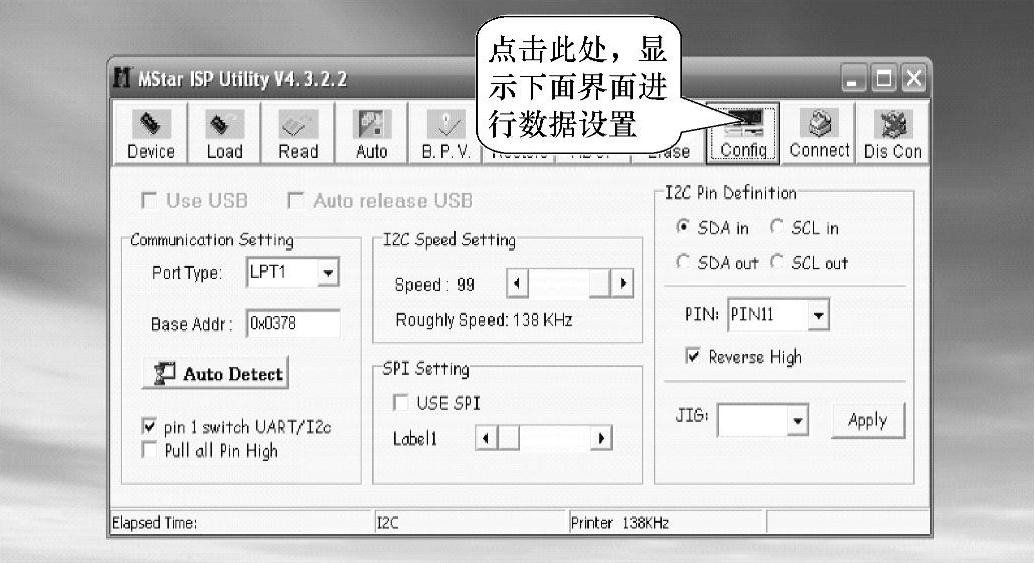
Task: Close the MStar ISP Utility window
Action: pos(914,79)
